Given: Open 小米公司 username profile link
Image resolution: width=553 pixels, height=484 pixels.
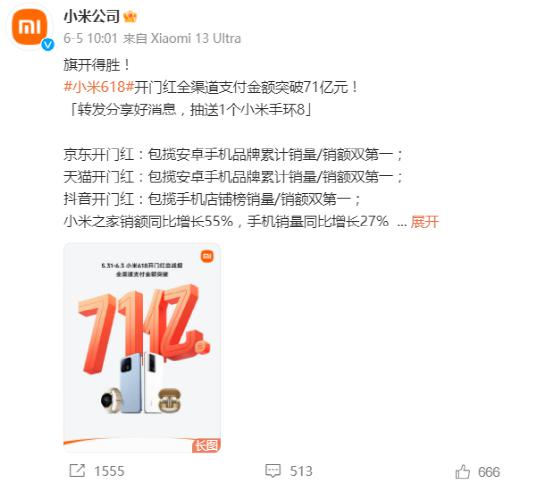Looking at the screenshot, I should click(92, 17).
